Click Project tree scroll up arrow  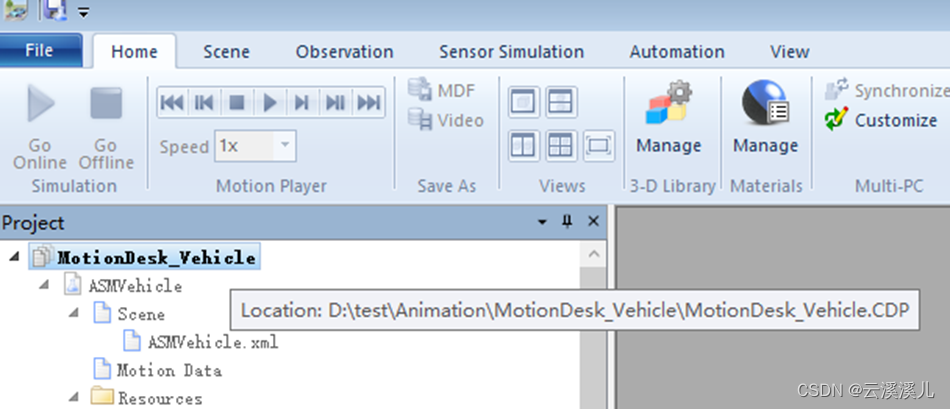click(x=593, y=254)
